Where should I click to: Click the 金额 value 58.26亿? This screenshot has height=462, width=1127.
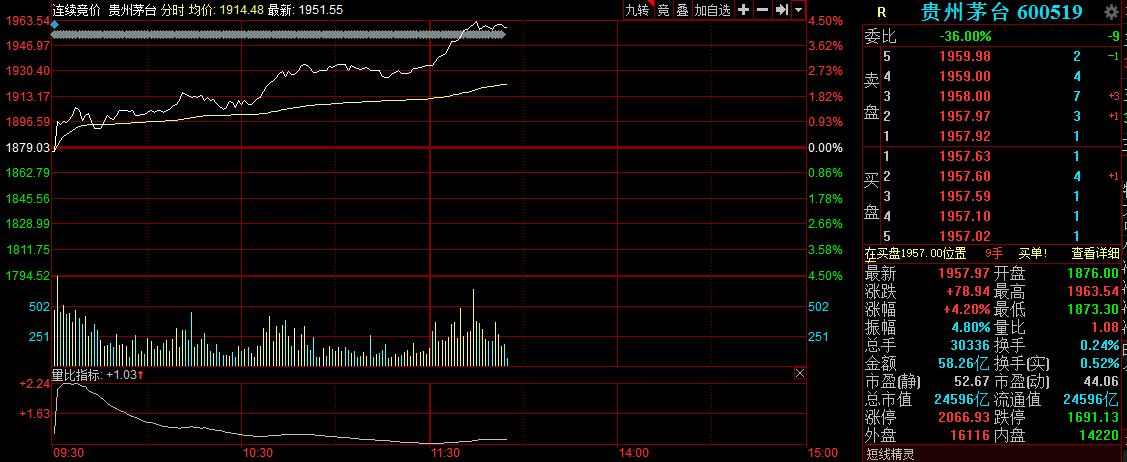pos(965,364)
